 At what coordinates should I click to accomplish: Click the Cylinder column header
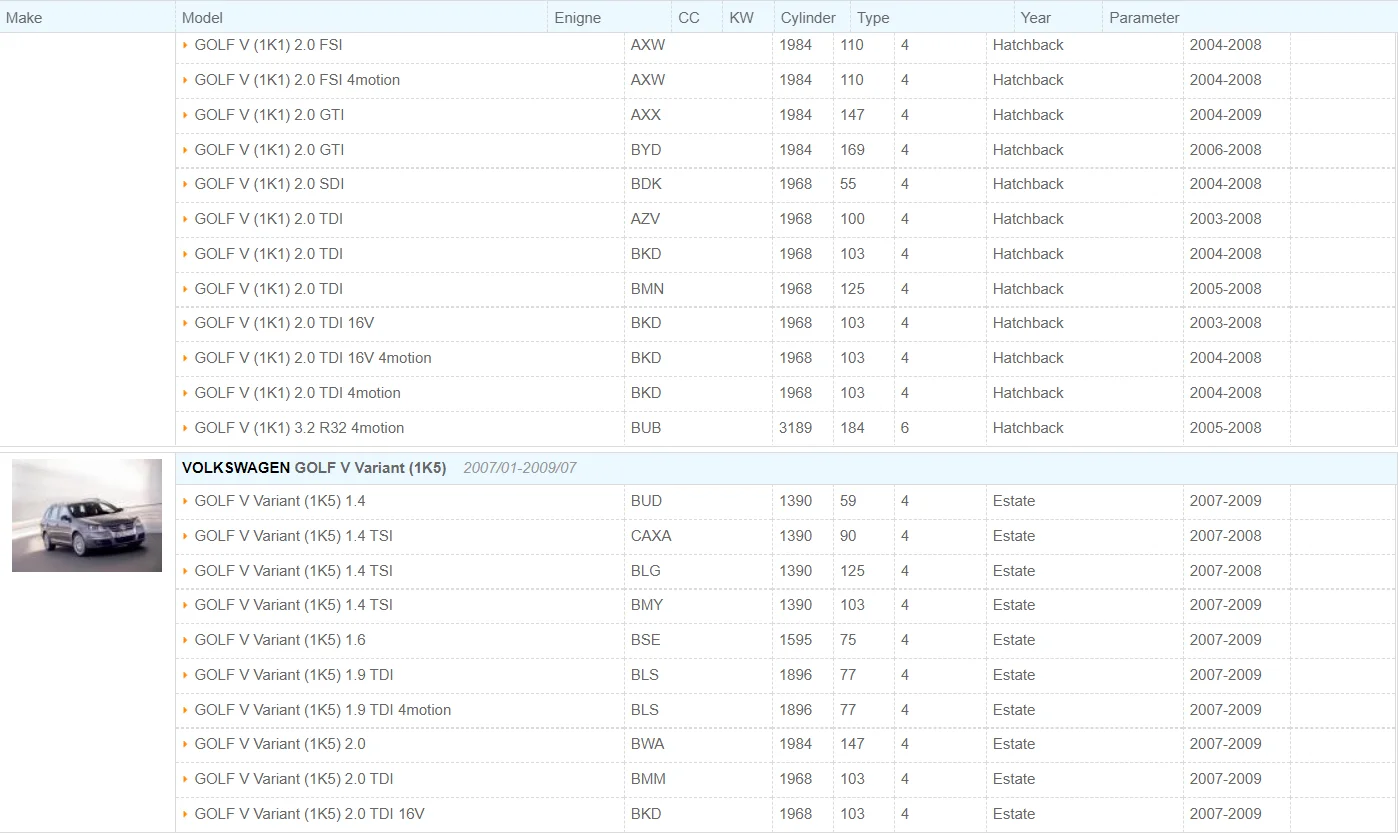click(x=808, y=18)
